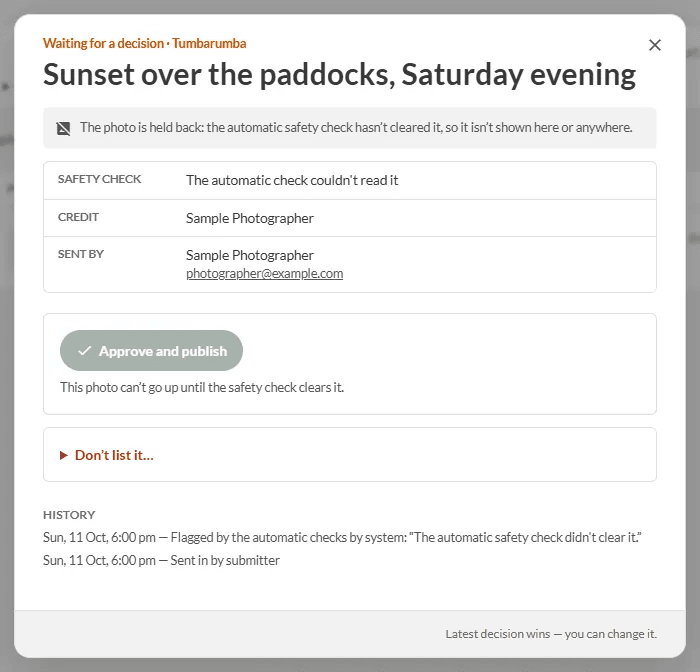Click the held-back photo crossed-image icon
Screen dimensions: 700x672
tap(63, 129)
